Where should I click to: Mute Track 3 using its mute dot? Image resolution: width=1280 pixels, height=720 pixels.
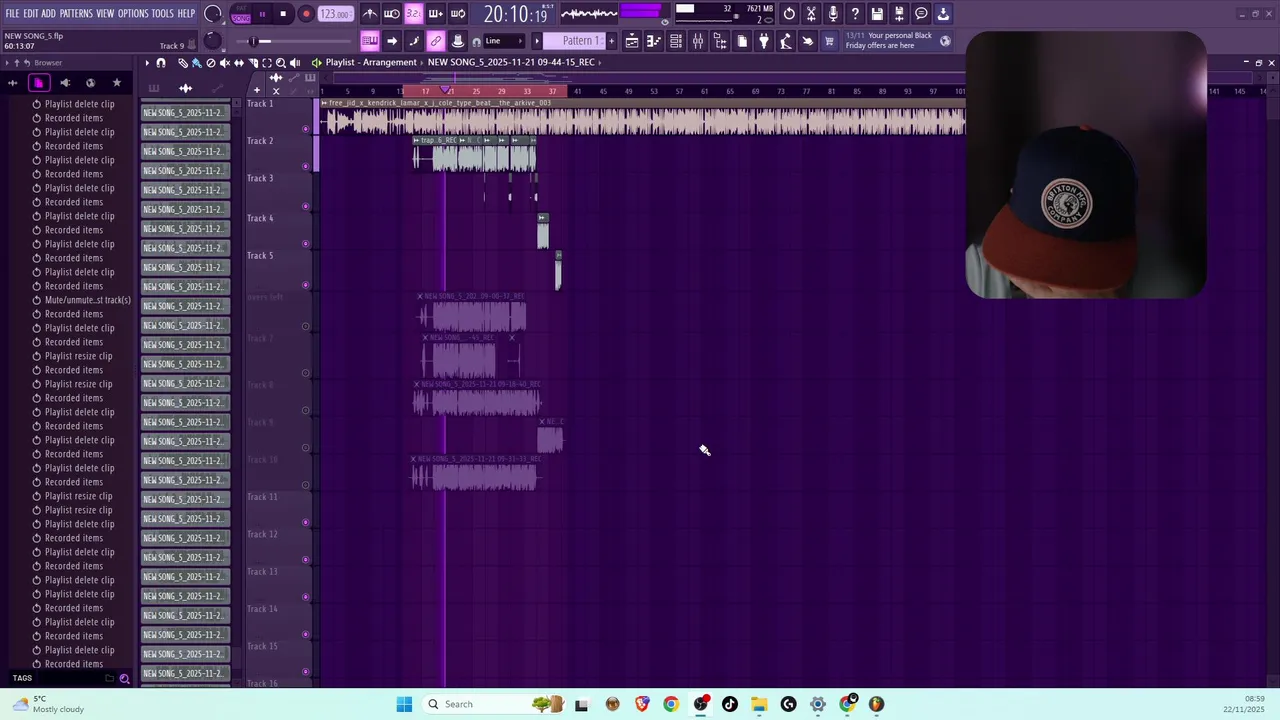306,207
